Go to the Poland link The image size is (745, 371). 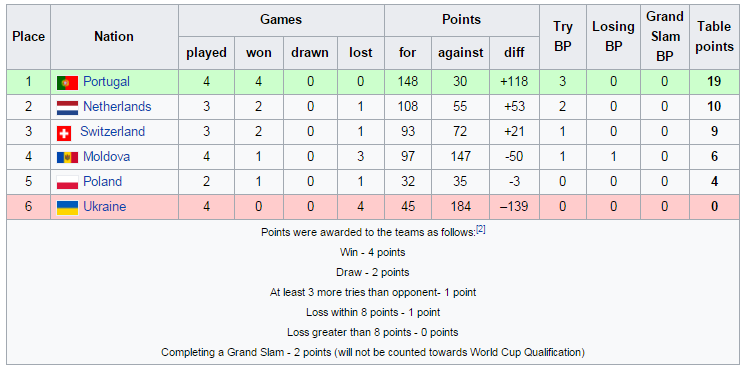pyautogui.click(x=103, y=181)
